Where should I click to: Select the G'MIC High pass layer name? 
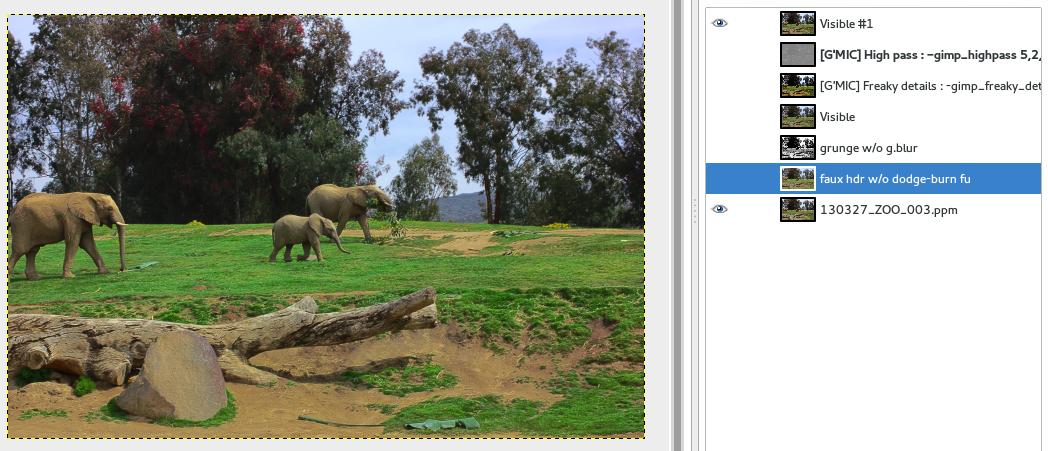[930, 55]
